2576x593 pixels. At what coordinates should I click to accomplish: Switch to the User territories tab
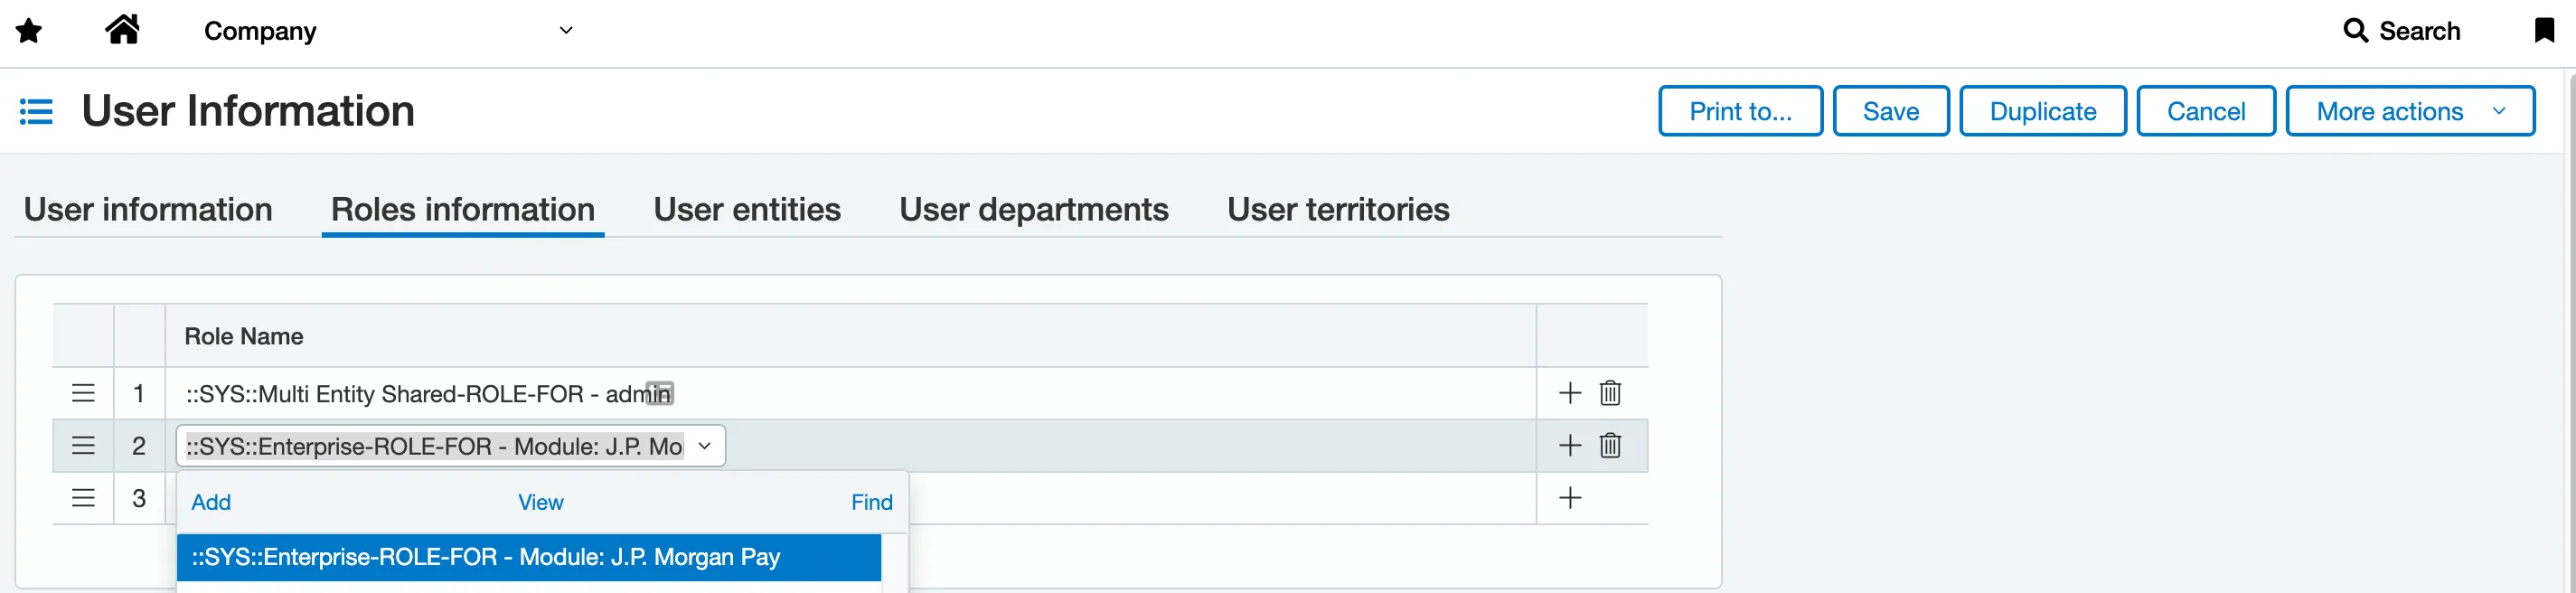1338,209
